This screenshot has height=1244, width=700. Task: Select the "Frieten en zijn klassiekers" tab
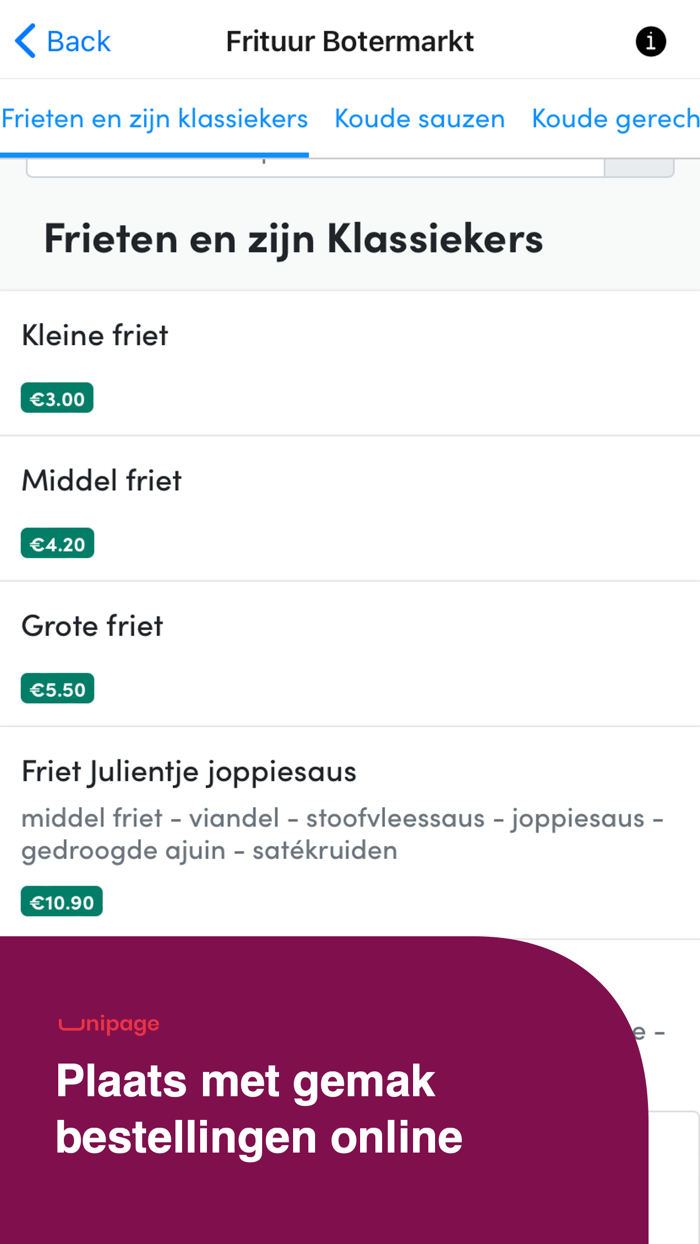154,118
